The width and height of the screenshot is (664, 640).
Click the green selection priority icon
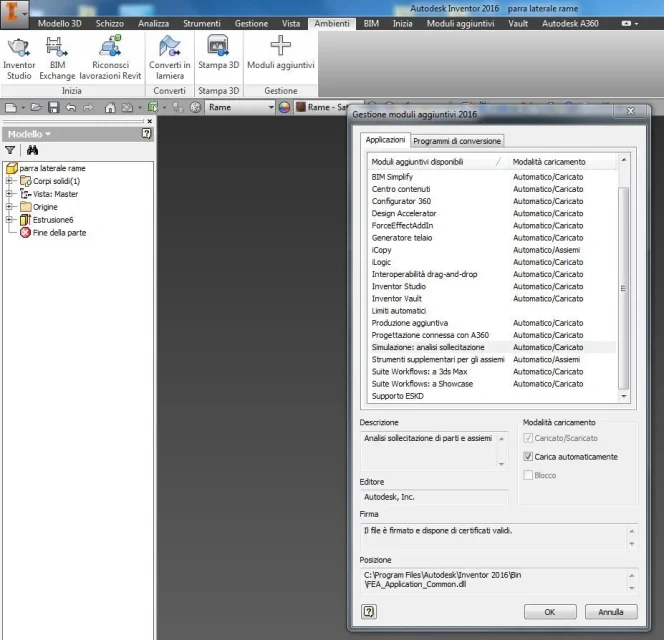coord(152,108)
